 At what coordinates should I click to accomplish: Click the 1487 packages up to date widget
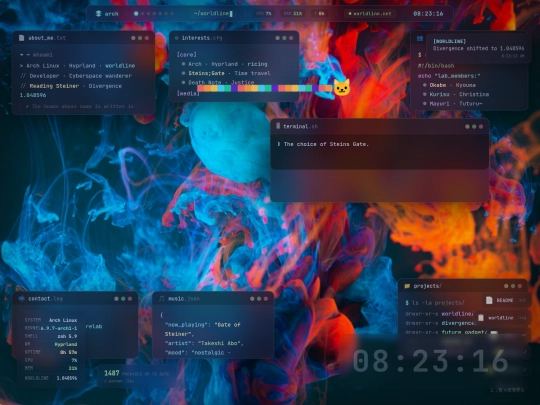[x=137, y=376]
